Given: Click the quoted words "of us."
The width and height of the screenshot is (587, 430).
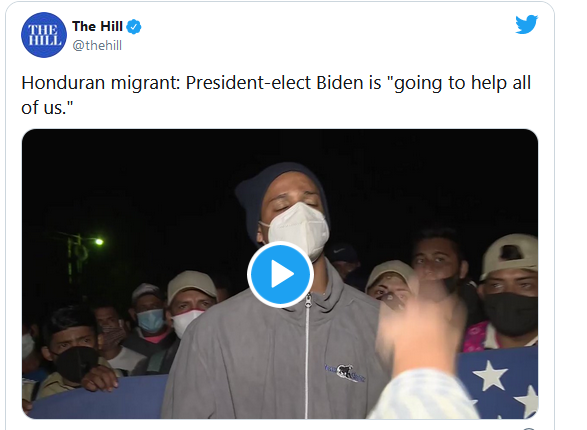Looking at the screenshot, I should 47,107.
